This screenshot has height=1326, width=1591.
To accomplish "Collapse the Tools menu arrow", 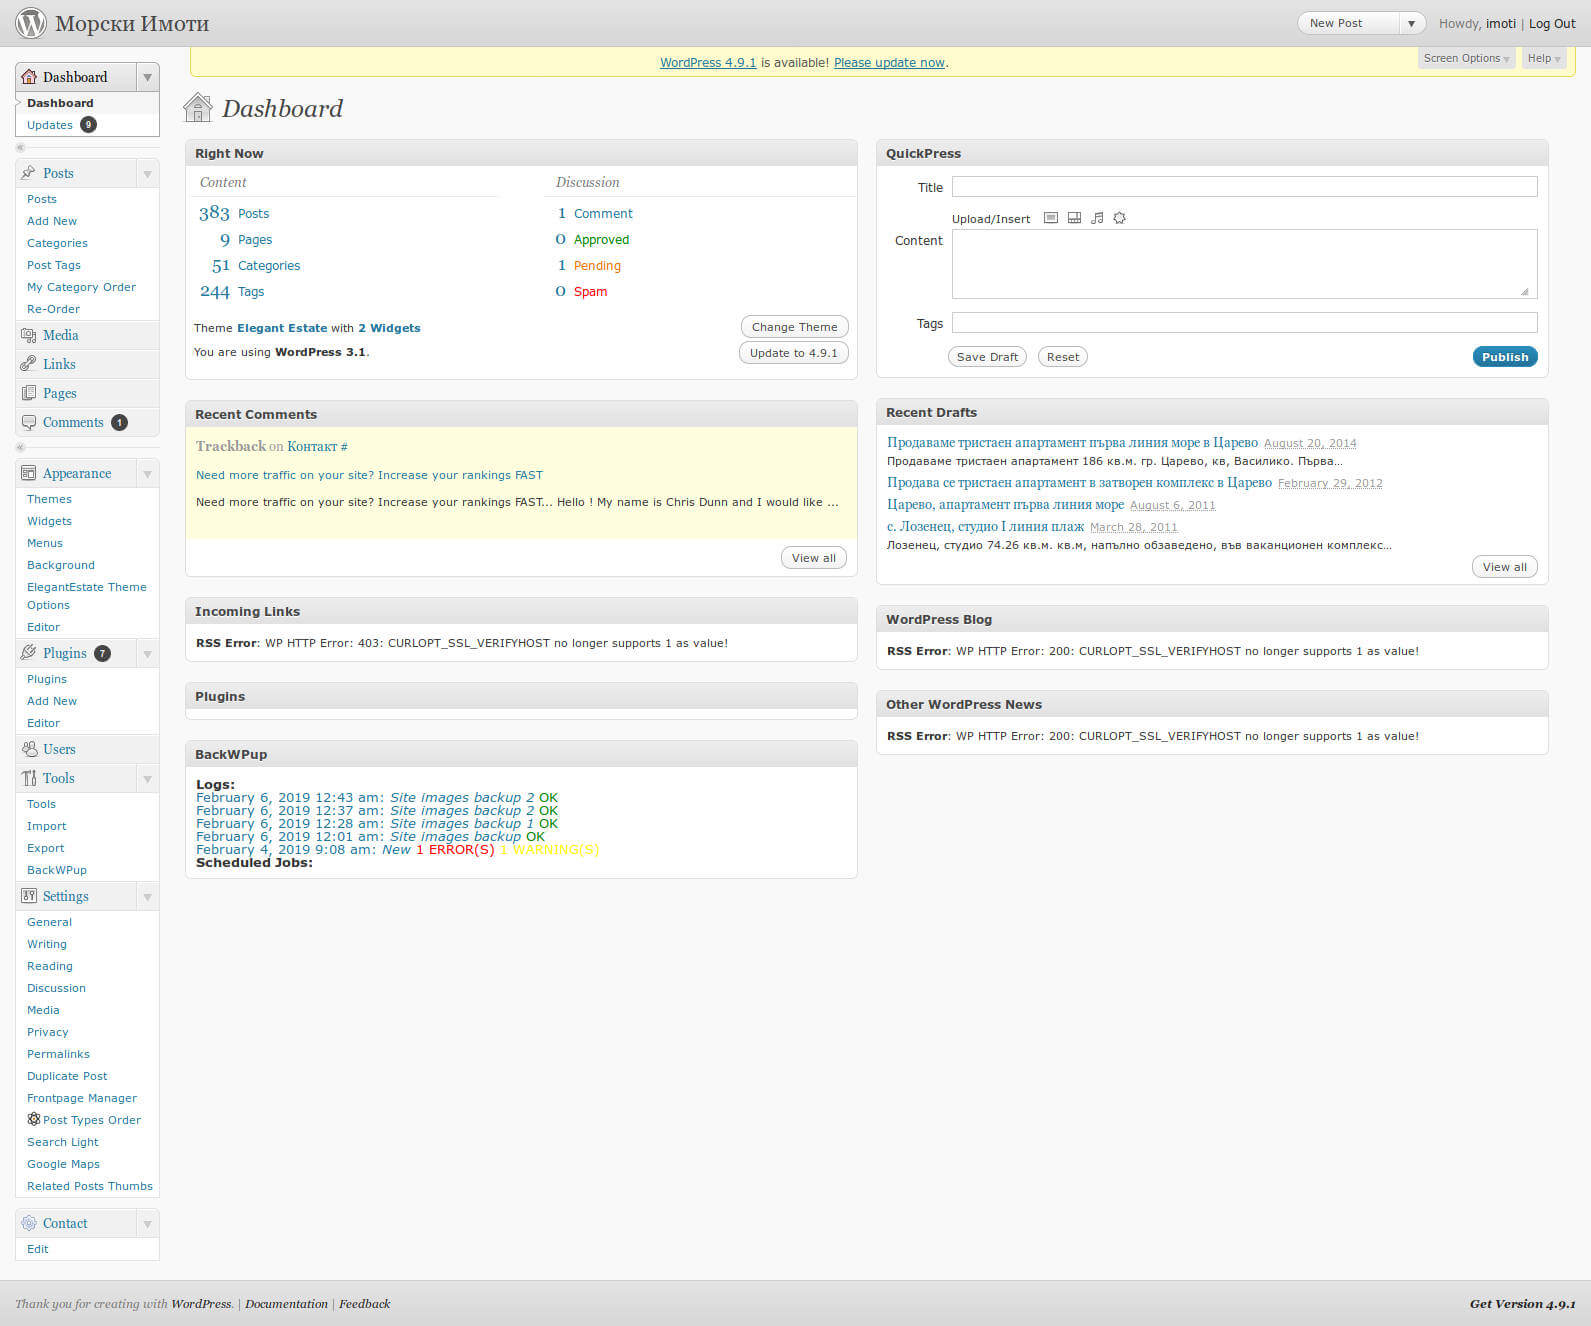I will click(148, 778).
